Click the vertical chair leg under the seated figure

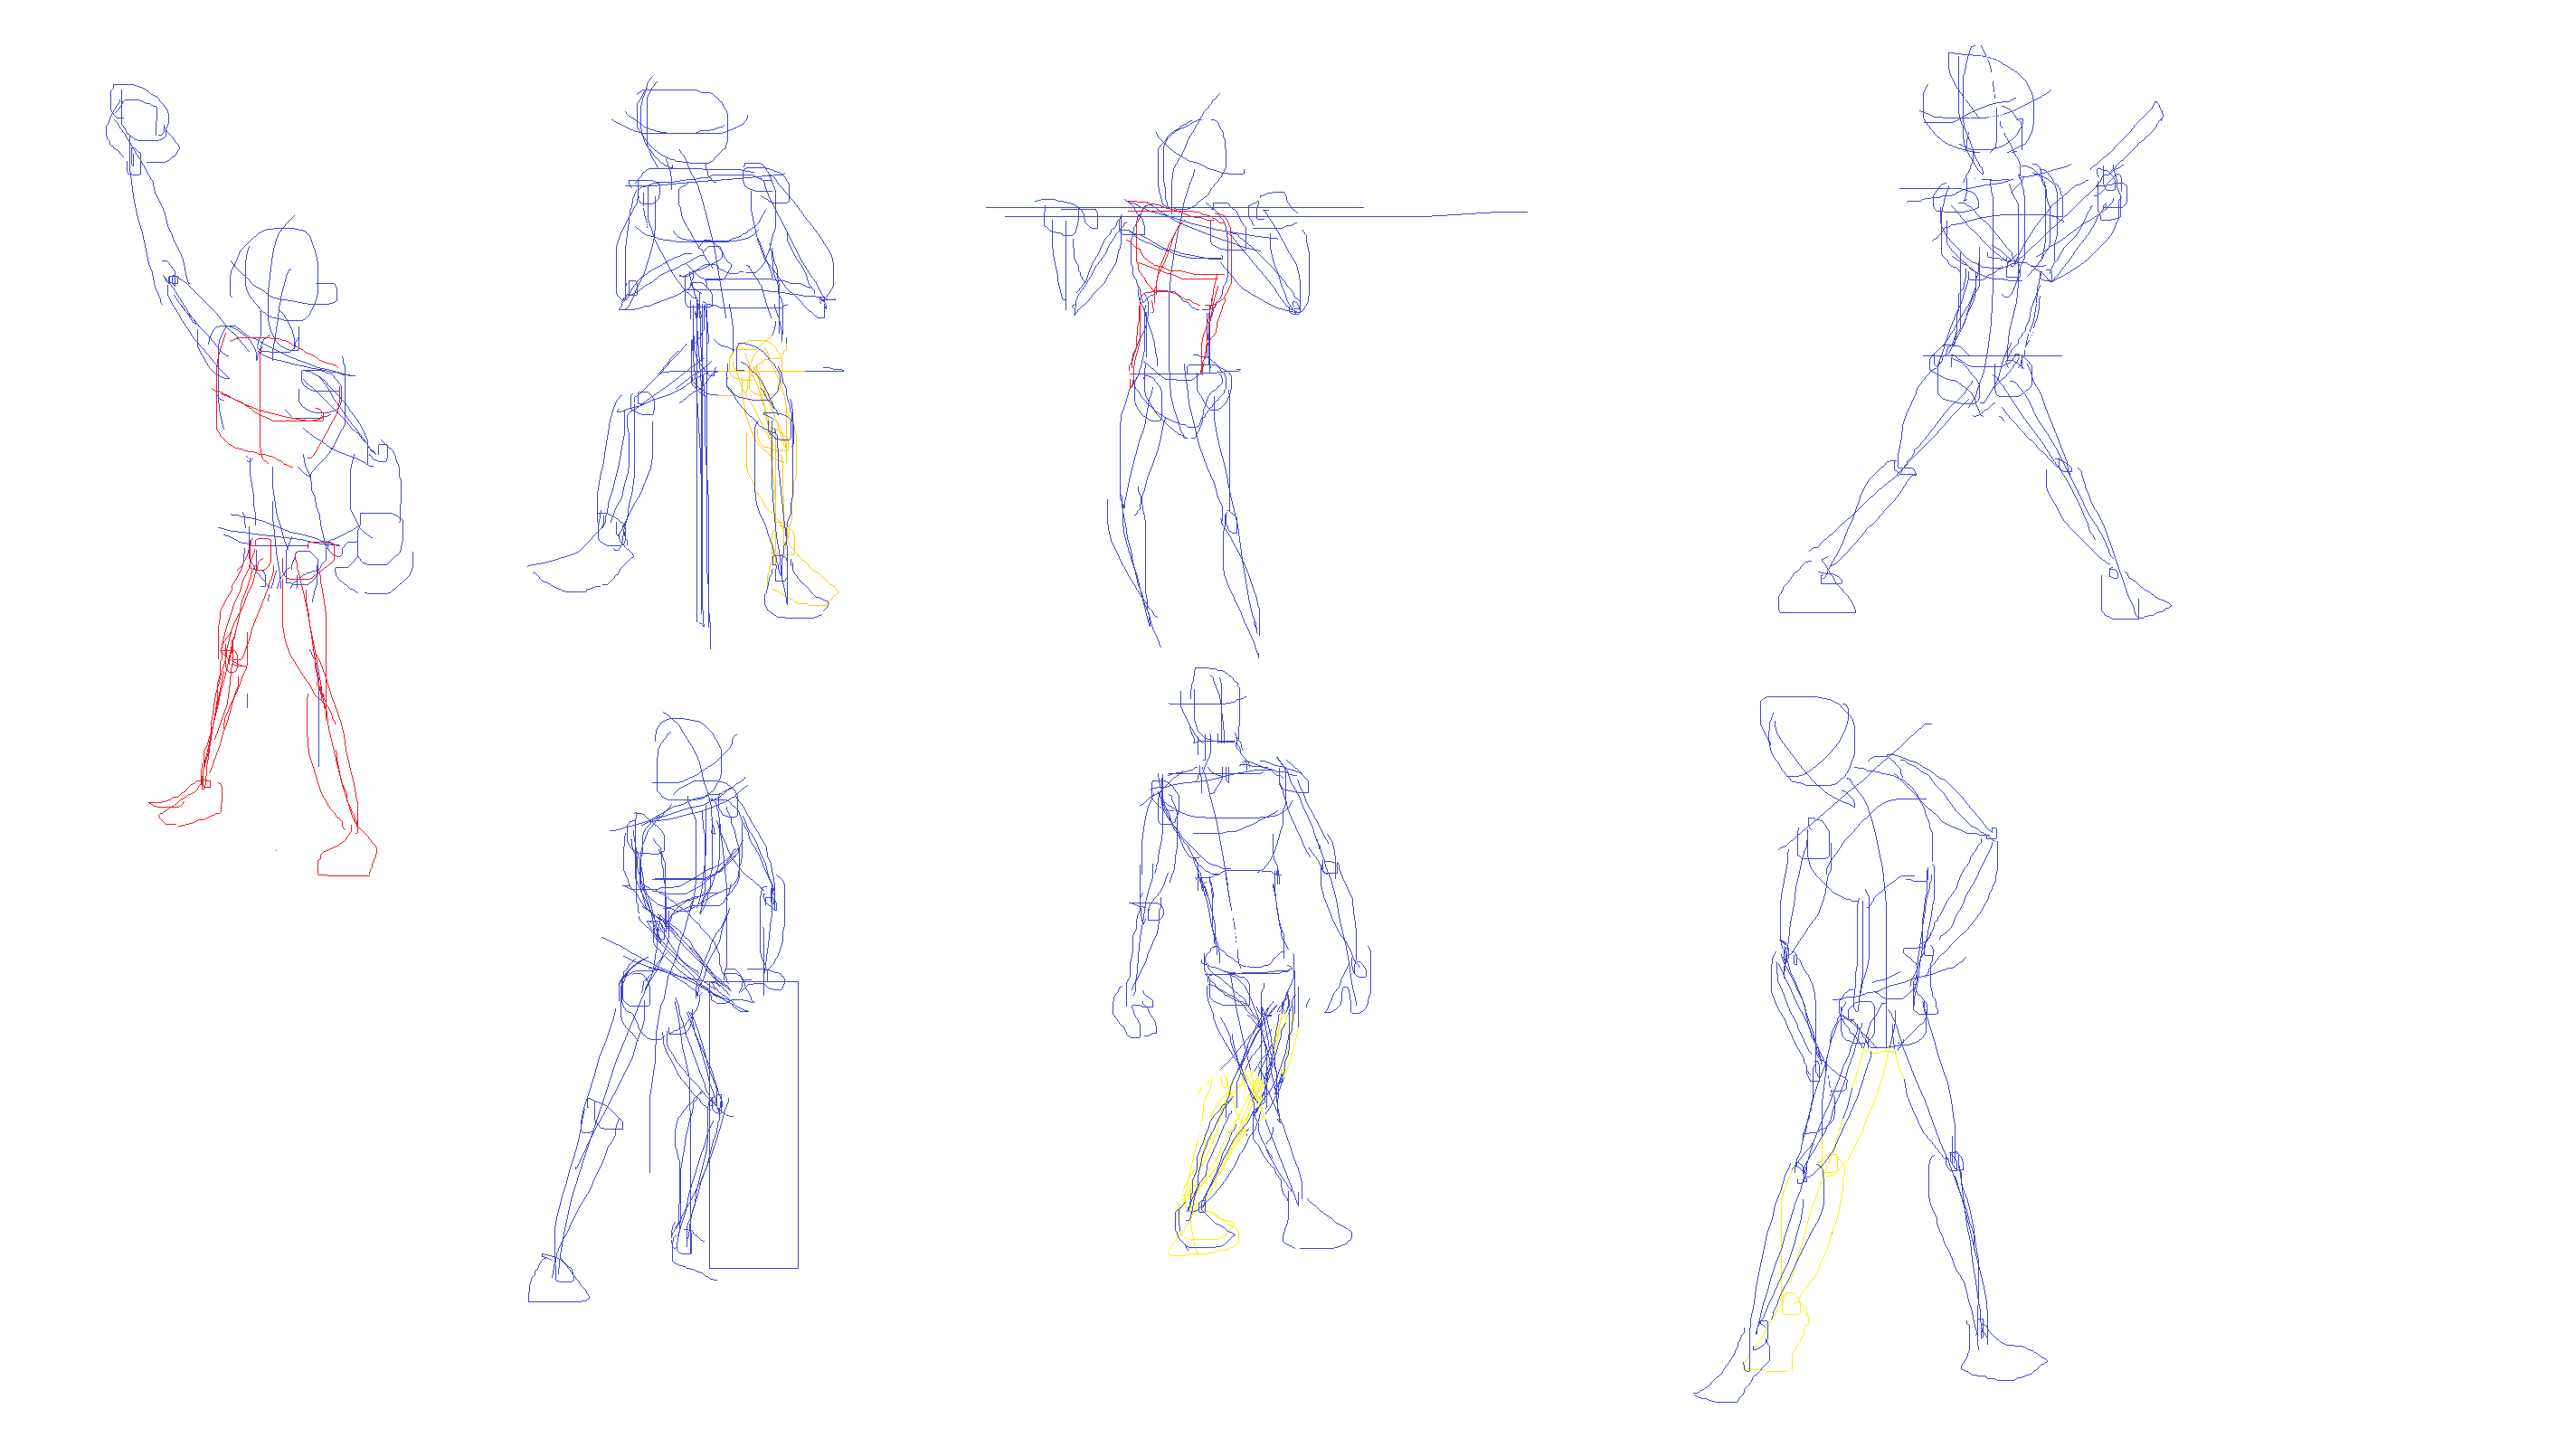pyautogui.click(x=702, y=480)
